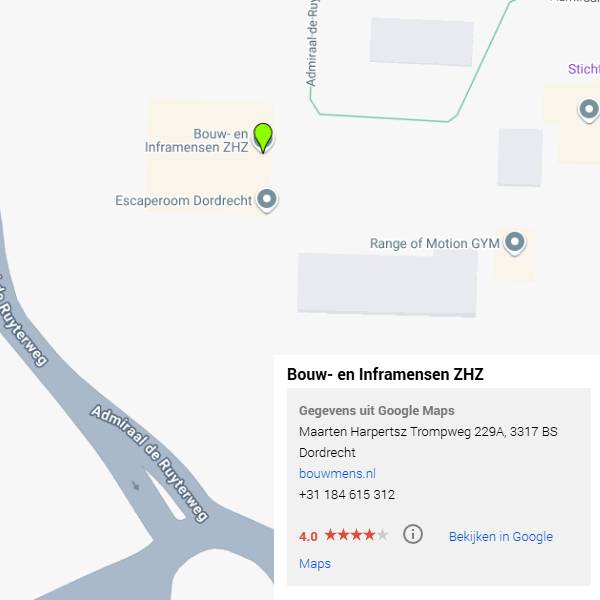Open the bouwmens.nl website link
Viewport: 600px width, 600px height.
point(337,473)
